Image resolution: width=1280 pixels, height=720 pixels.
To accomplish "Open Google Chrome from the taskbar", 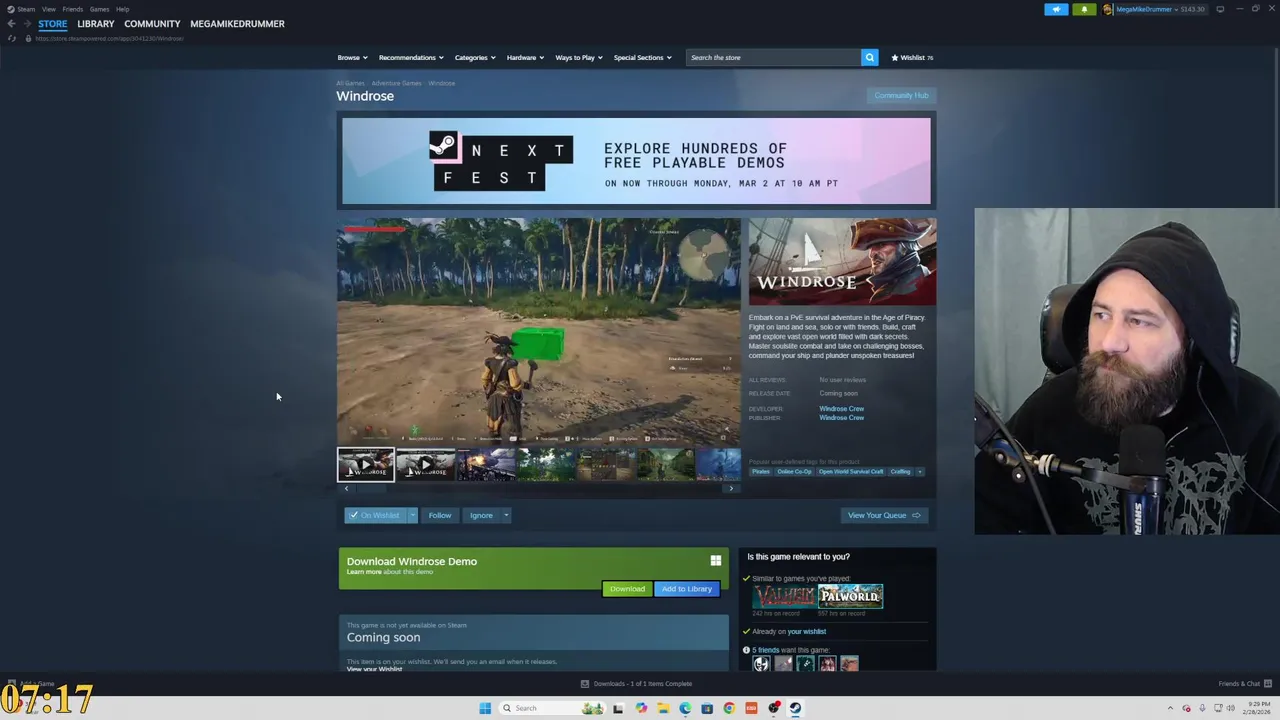I will [729, 708].
